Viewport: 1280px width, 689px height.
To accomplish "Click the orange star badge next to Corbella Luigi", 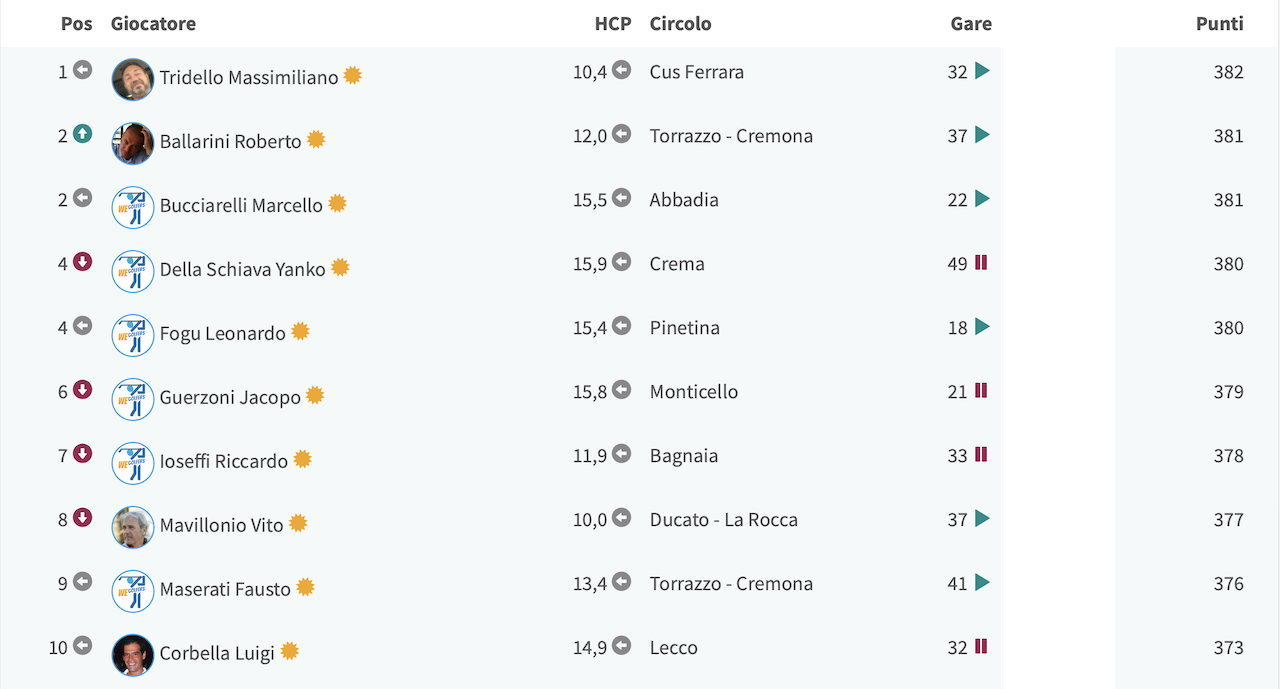I will (289, 651).
